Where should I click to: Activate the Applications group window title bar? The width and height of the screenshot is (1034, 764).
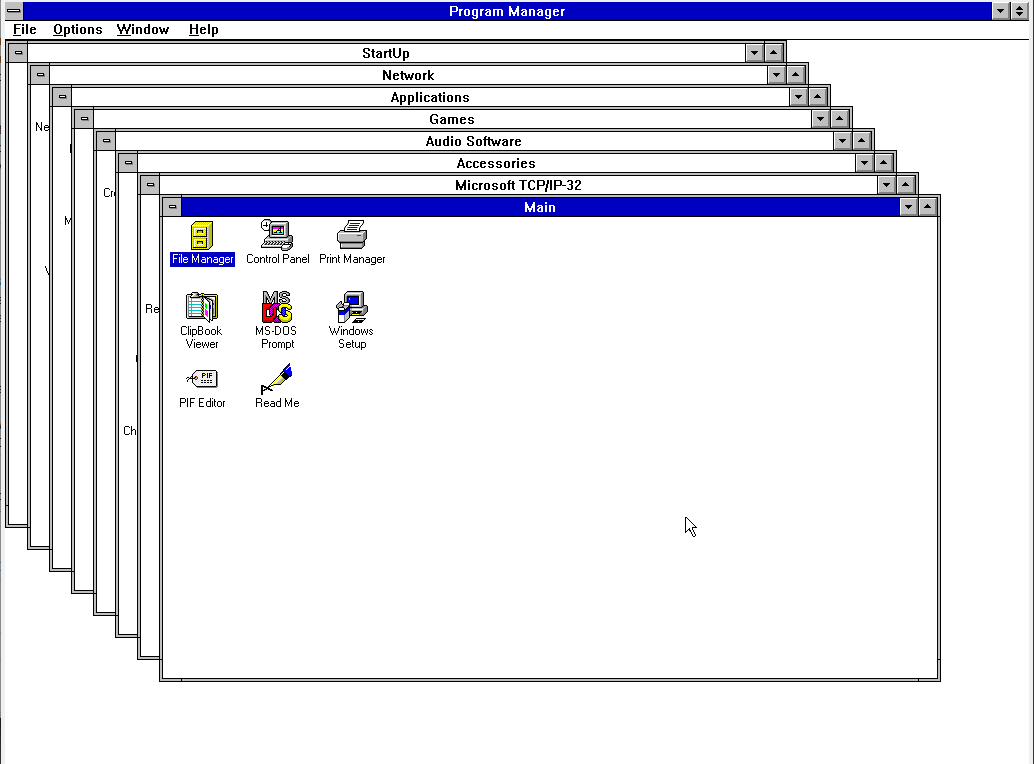(x=430, y=97)
